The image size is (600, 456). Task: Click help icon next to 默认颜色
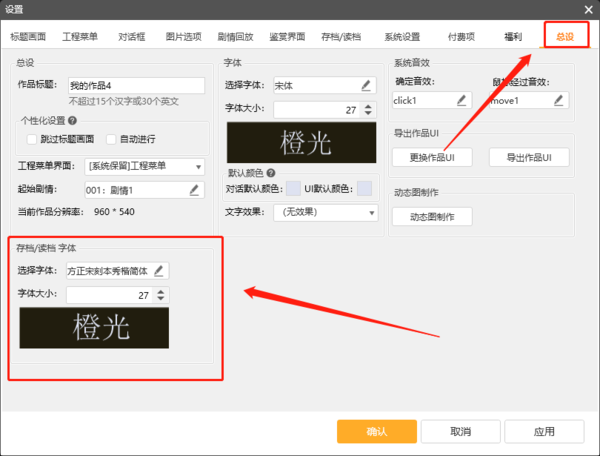(271, 173)
